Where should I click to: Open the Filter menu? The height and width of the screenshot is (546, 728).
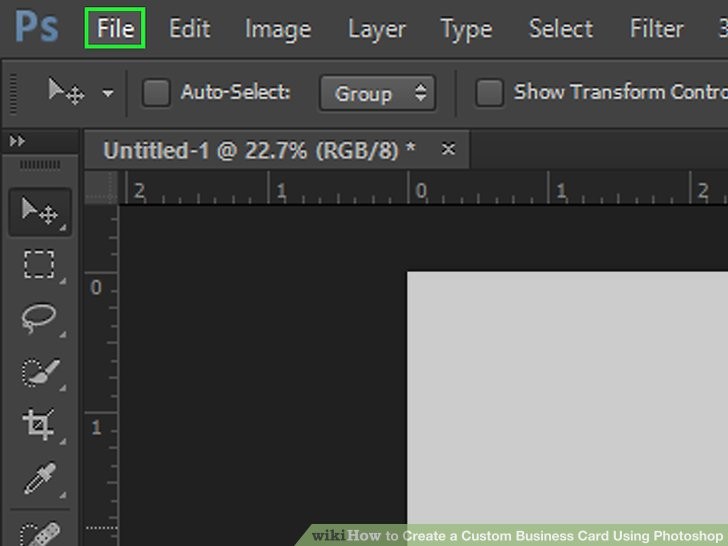(656, 29)
